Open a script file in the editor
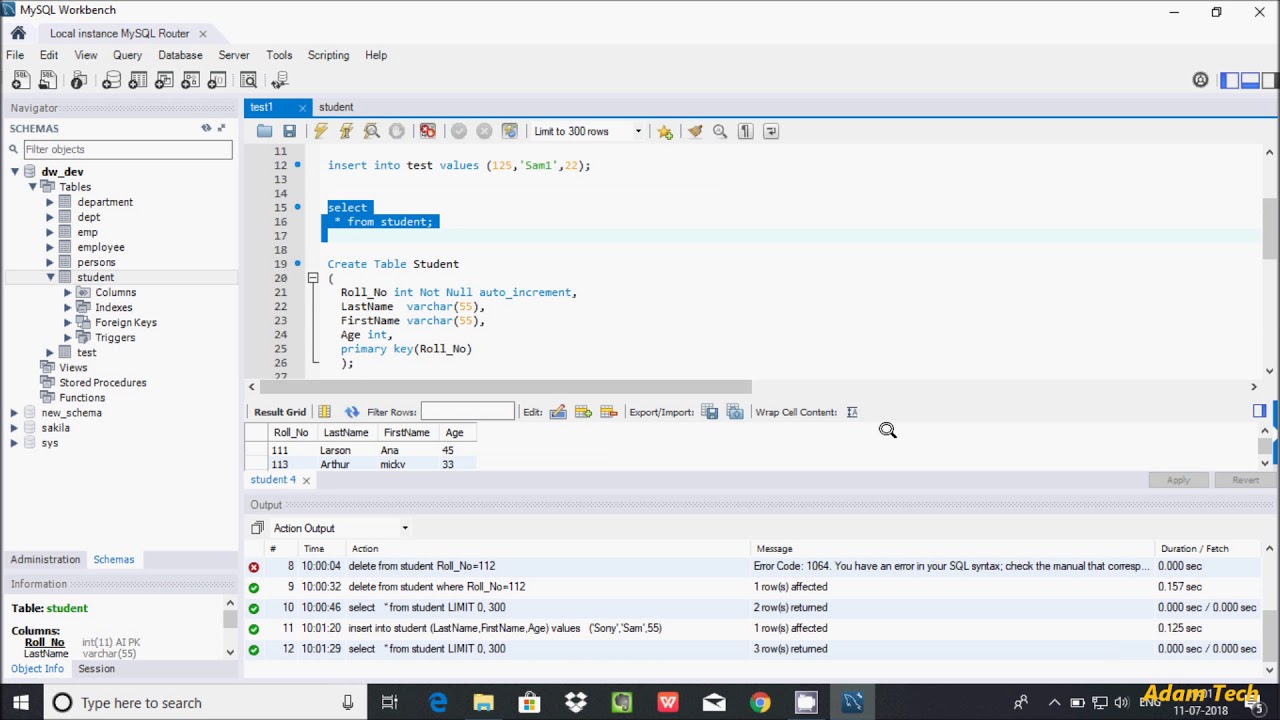Viewport: 1280px width, 720px height. 264,131
